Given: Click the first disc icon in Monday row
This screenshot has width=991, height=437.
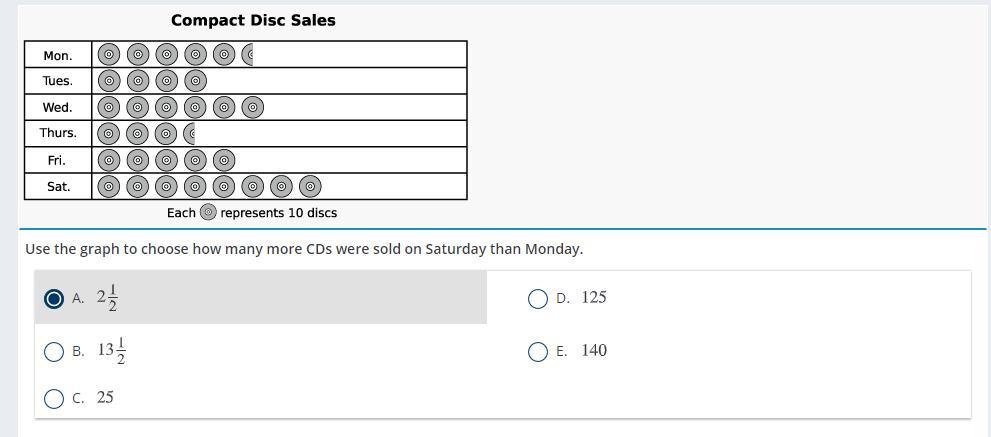Looking at the screenshot, I should 109,55.
